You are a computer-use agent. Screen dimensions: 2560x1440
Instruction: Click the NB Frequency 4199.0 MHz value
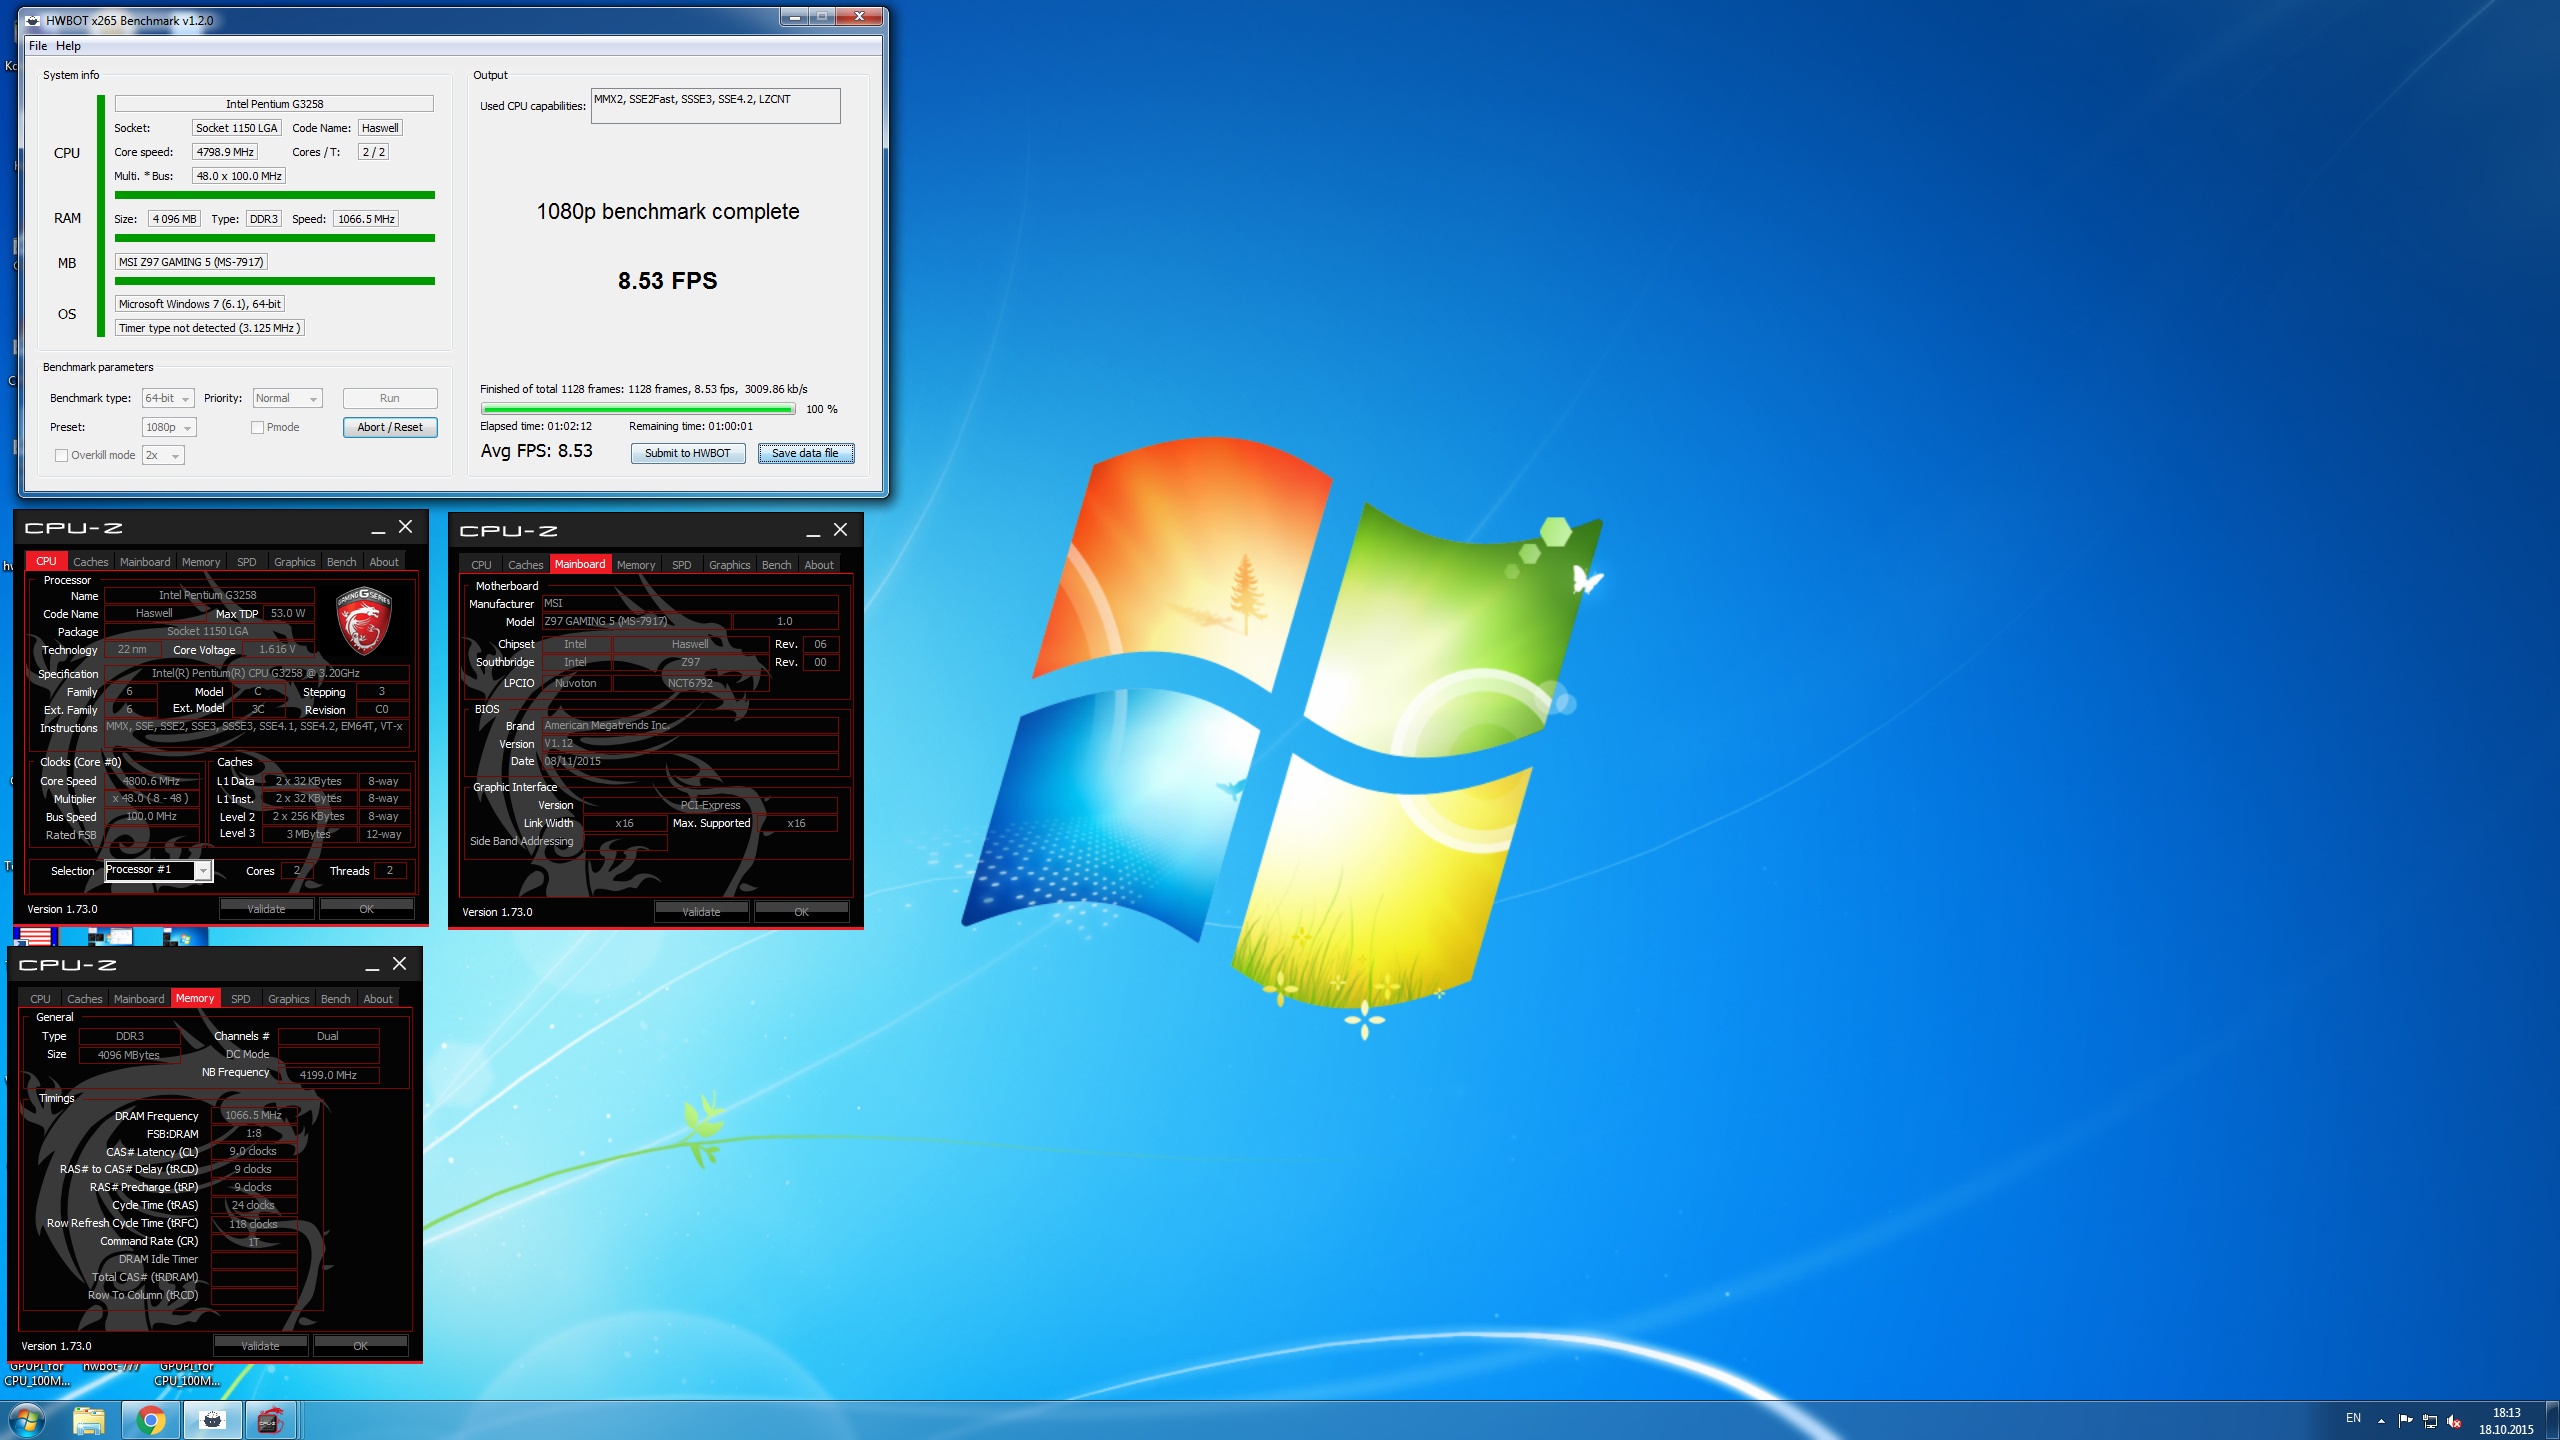click(328, 1075)
